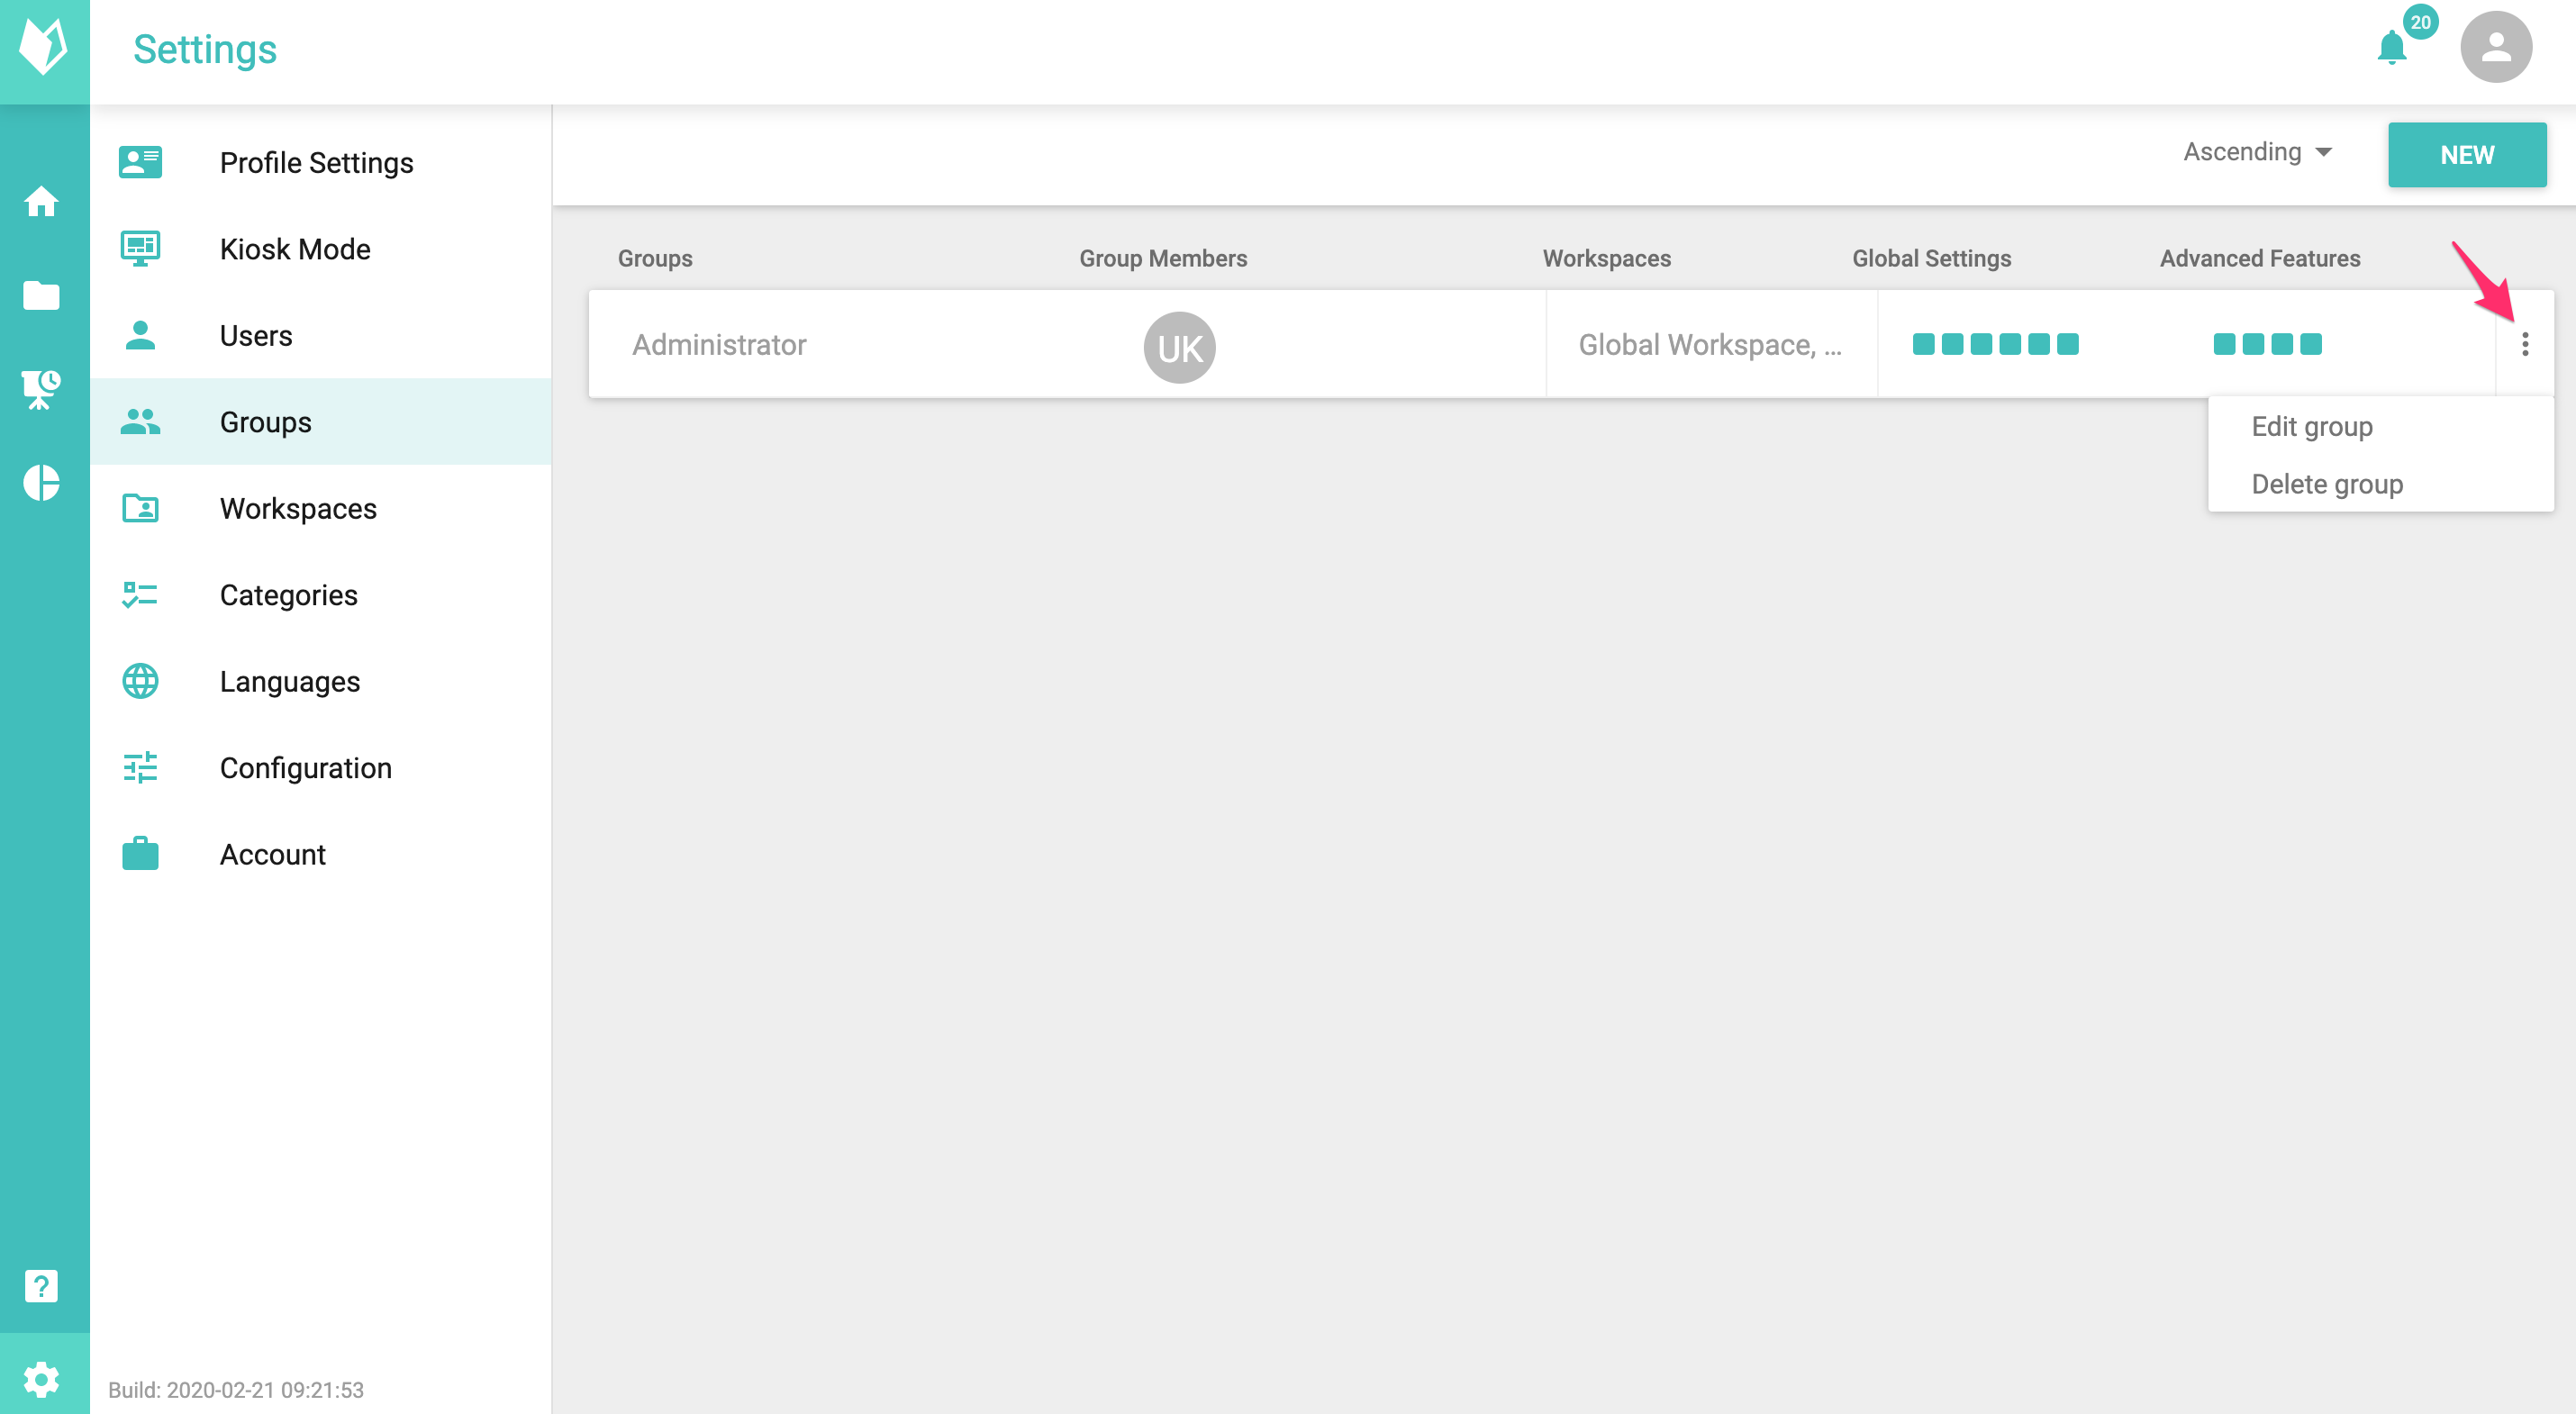Screen dimensions: 2576x1414
Task: Click the app logo at top left
Action: click(44, 48)
